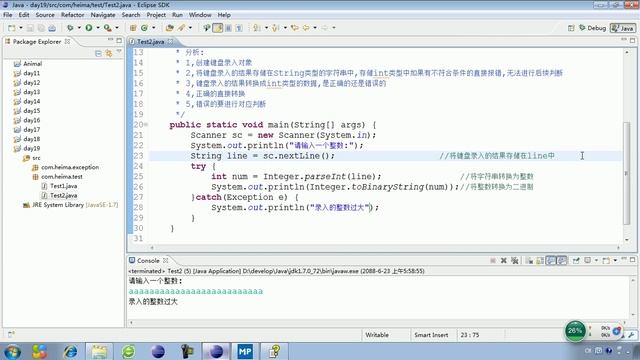
Task: Open the Back history dropdown arrow
Action: (315, 28)
